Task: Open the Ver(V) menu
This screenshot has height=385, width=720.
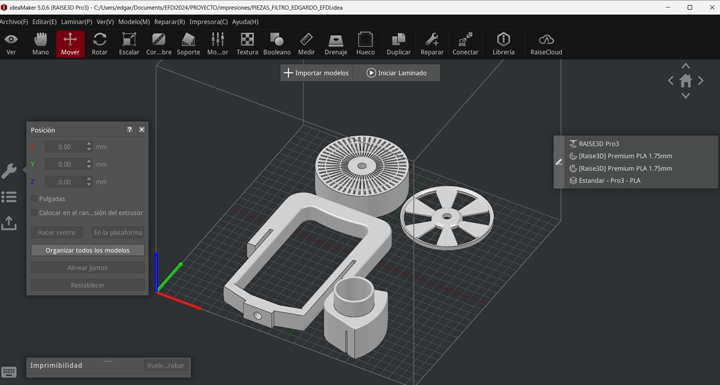Action: (x=105, y=22)
